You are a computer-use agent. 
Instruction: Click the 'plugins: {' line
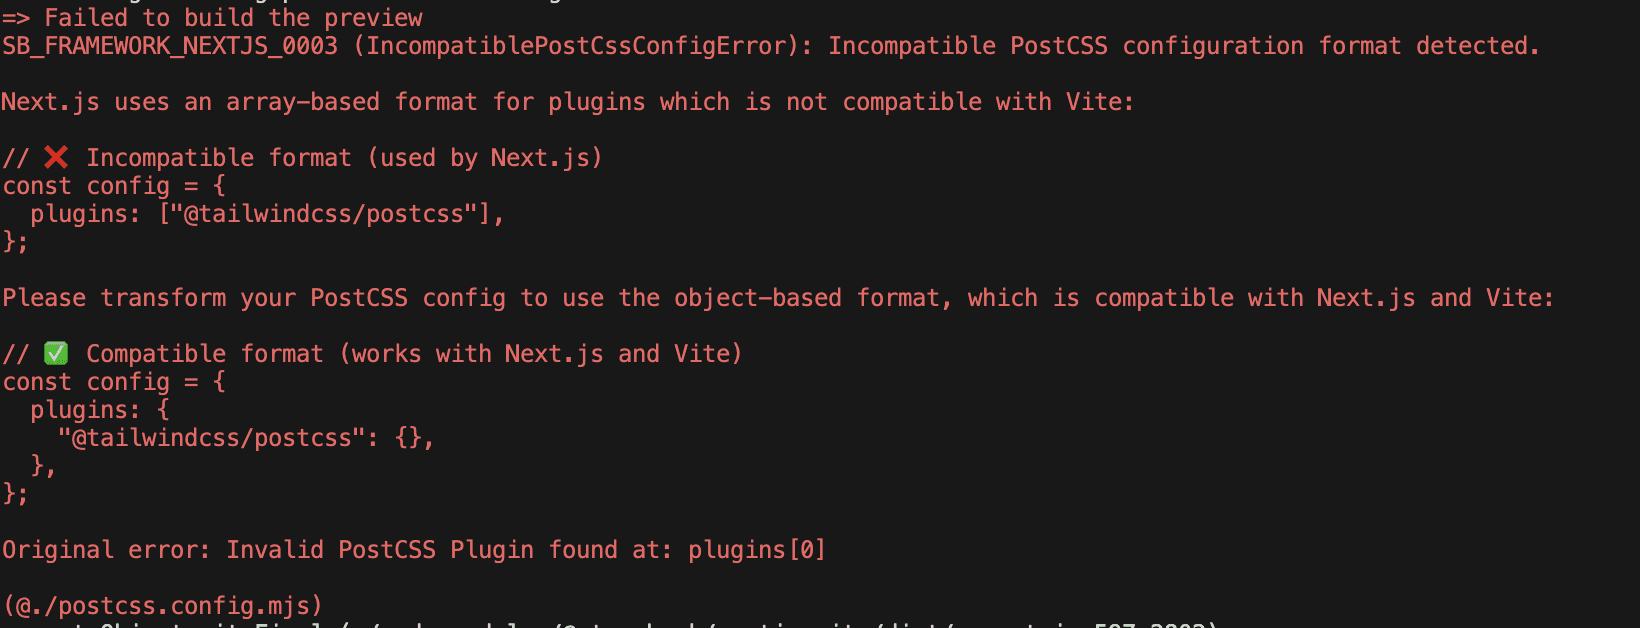pos(100,410)
